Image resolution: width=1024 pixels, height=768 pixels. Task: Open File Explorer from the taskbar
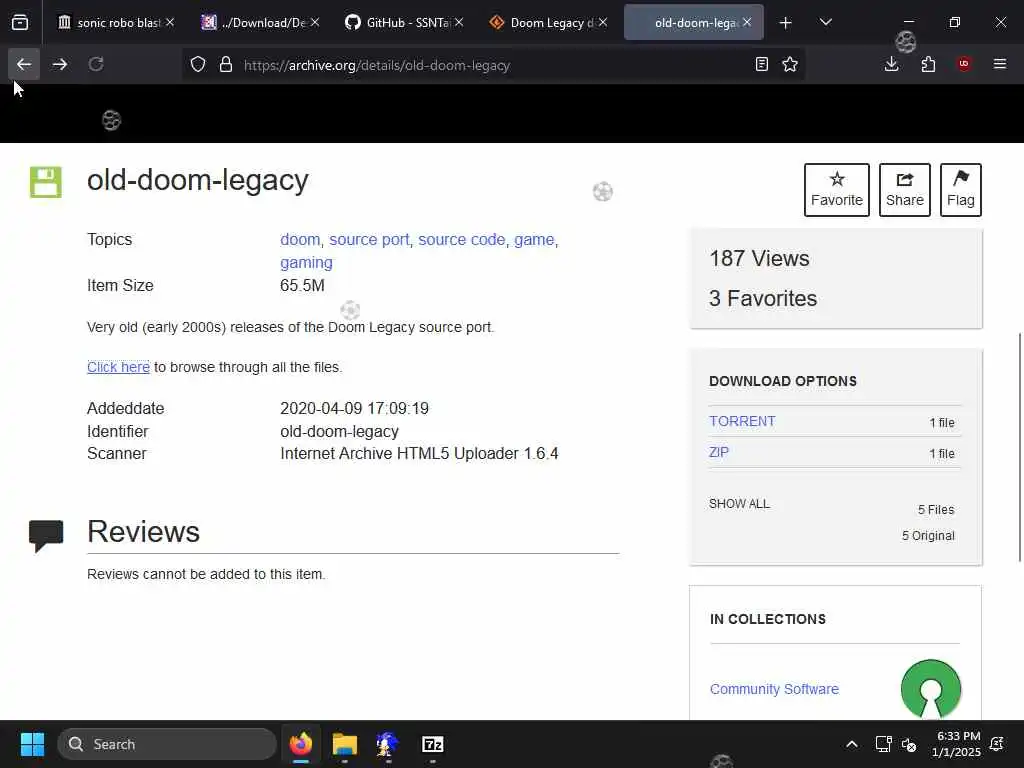click(345, 744)
